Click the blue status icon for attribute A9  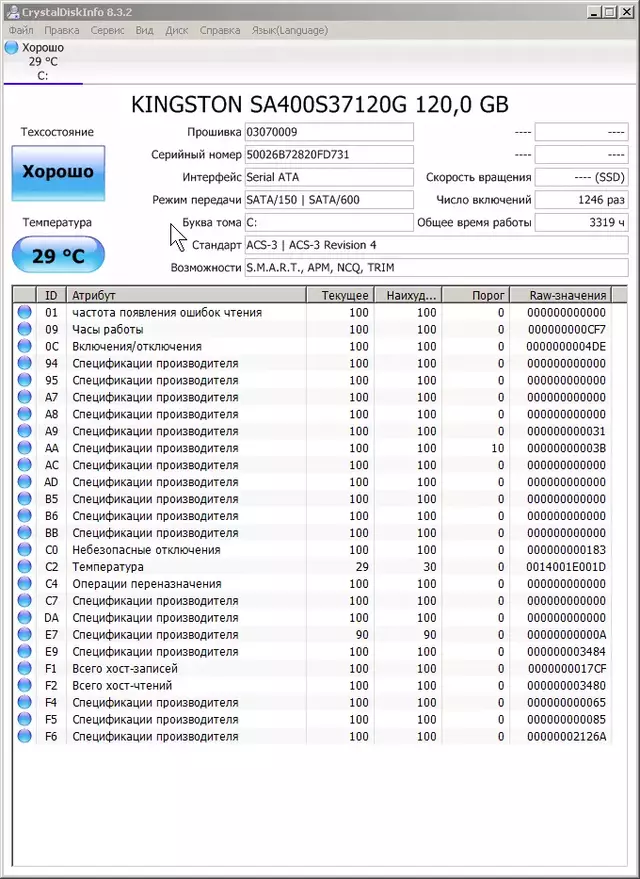(x=24, y=431)
